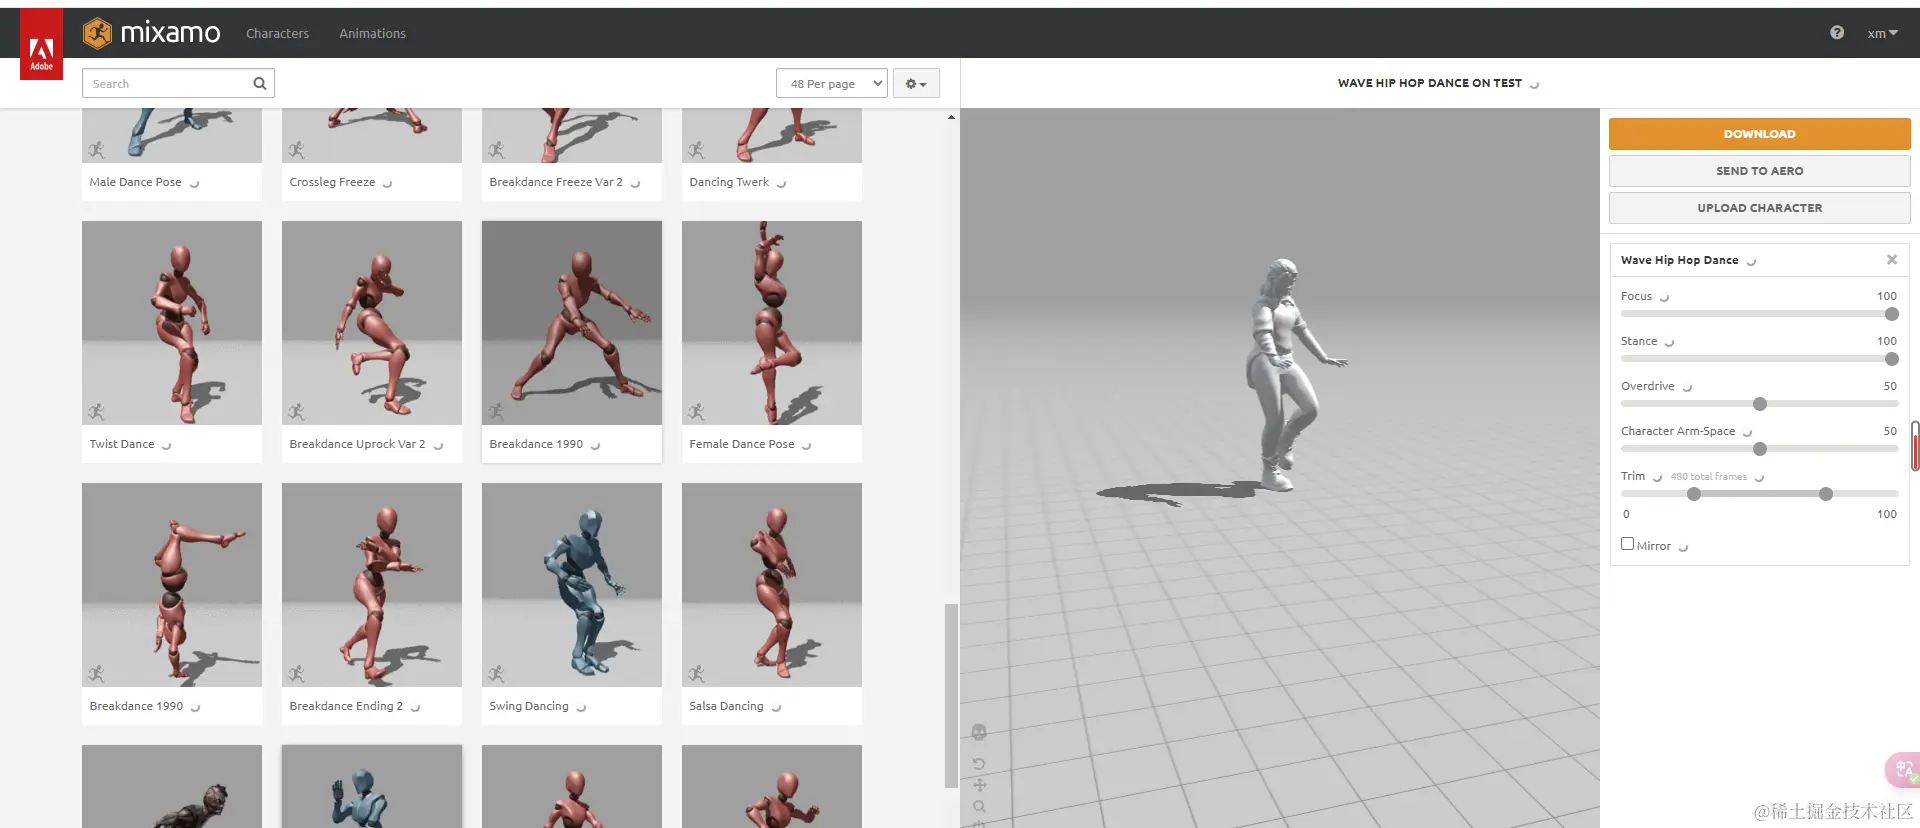Click the Mixamo logo icon
This screenshot has width=1920, height=828.
tap(97, 33)
